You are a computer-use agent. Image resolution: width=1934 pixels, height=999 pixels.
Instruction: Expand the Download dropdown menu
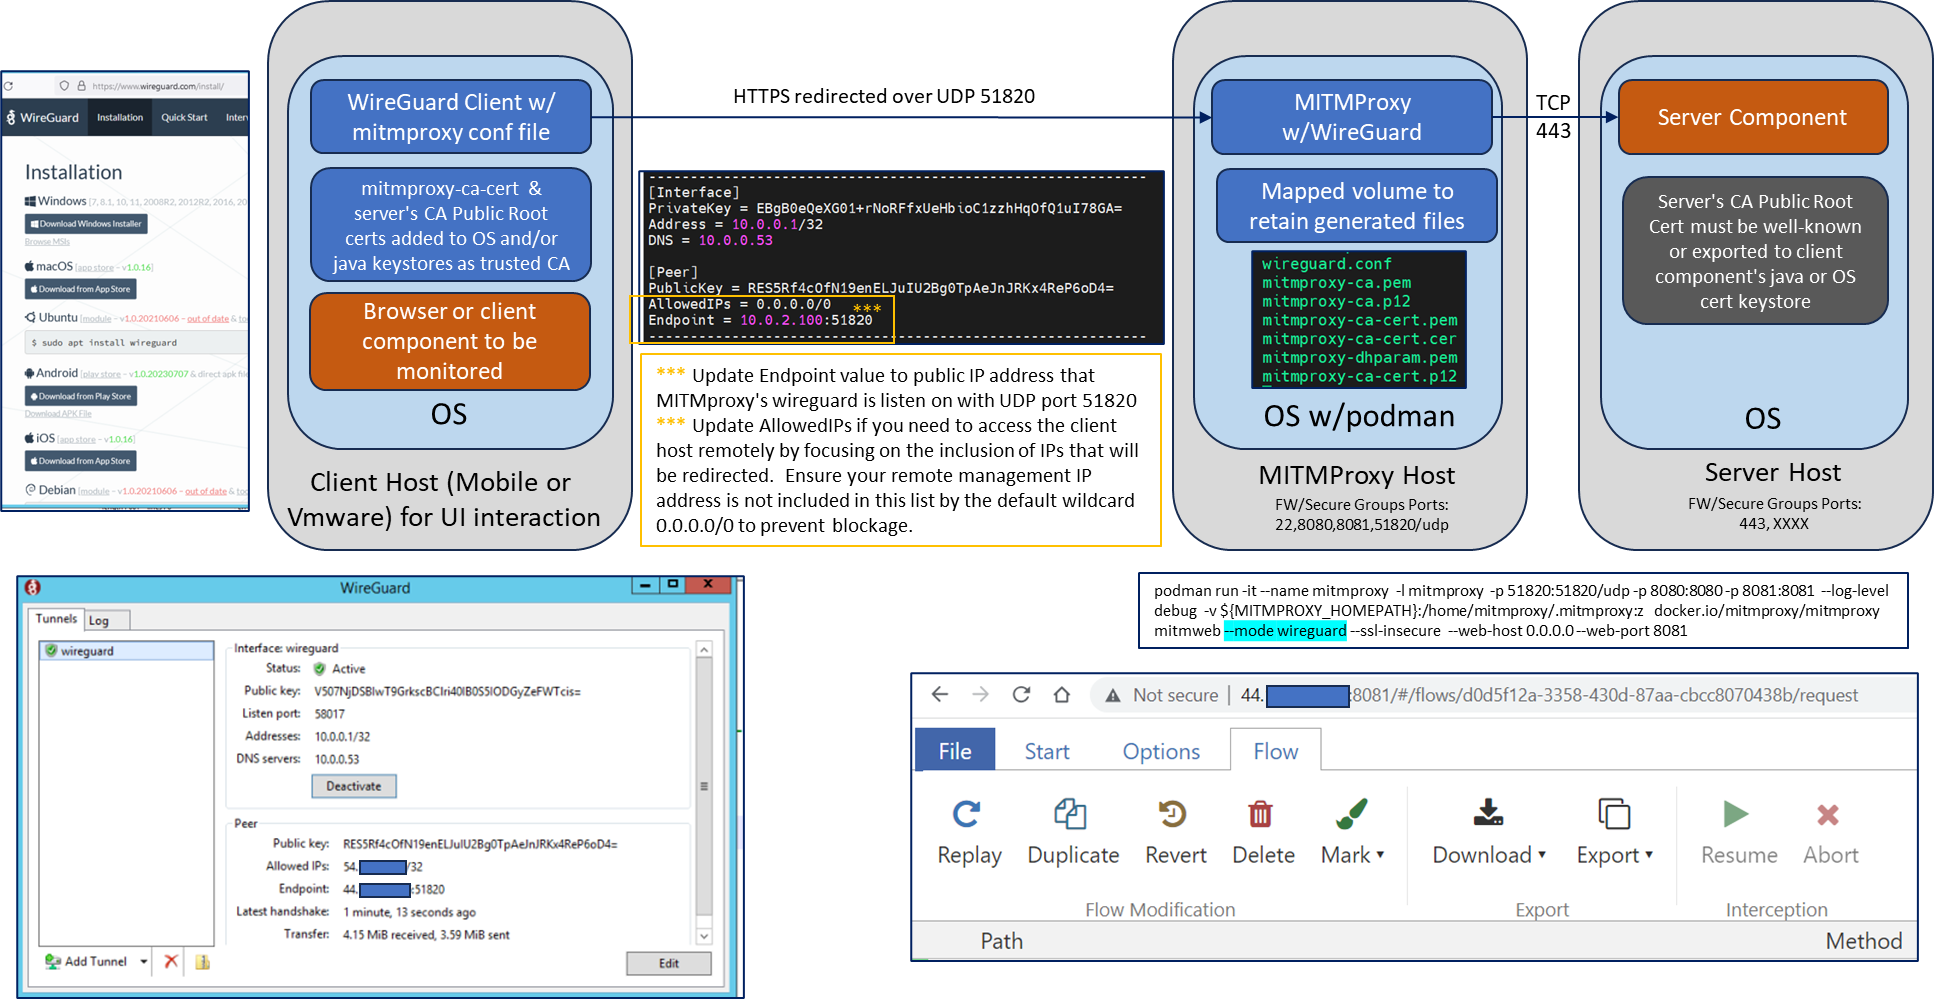pos(1489,832)
